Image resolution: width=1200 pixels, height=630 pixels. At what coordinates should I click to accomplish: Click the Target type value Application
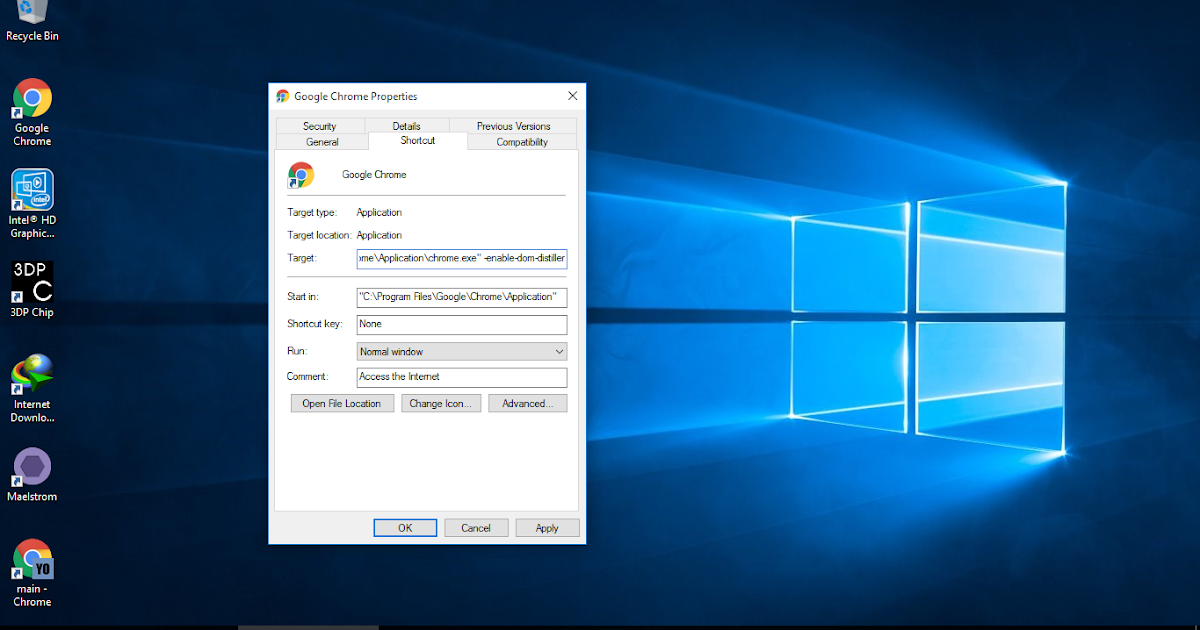[x=379, y=213]
